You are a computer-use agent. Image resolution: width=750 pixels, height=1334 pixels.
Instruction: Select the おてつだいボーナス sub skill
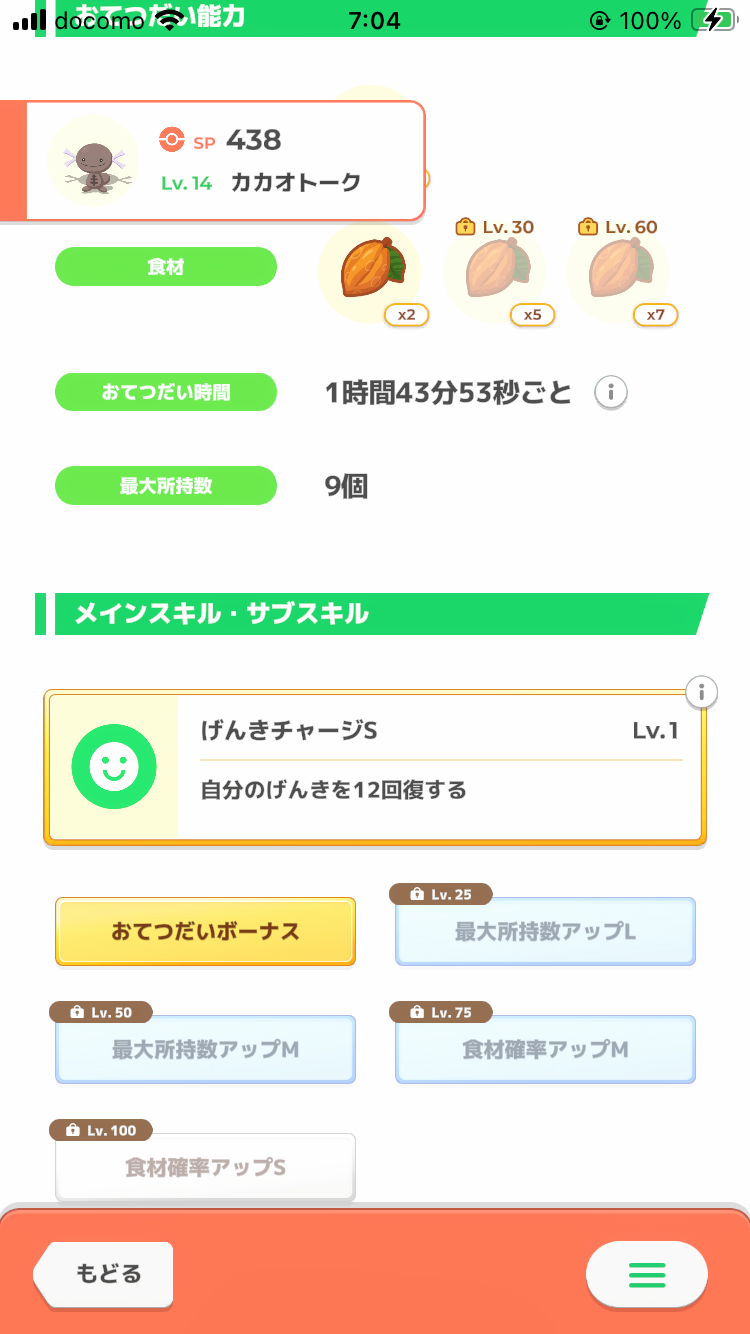205,931
